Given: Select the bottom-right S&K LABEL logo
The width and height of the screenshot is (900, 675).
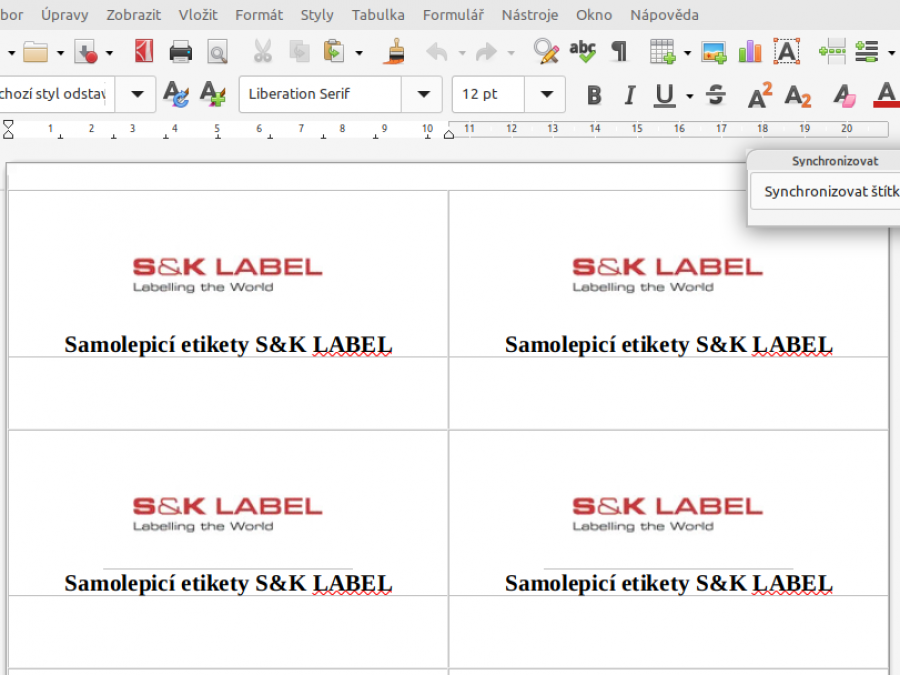Looking at the screenshot, I should pos(667,514).
